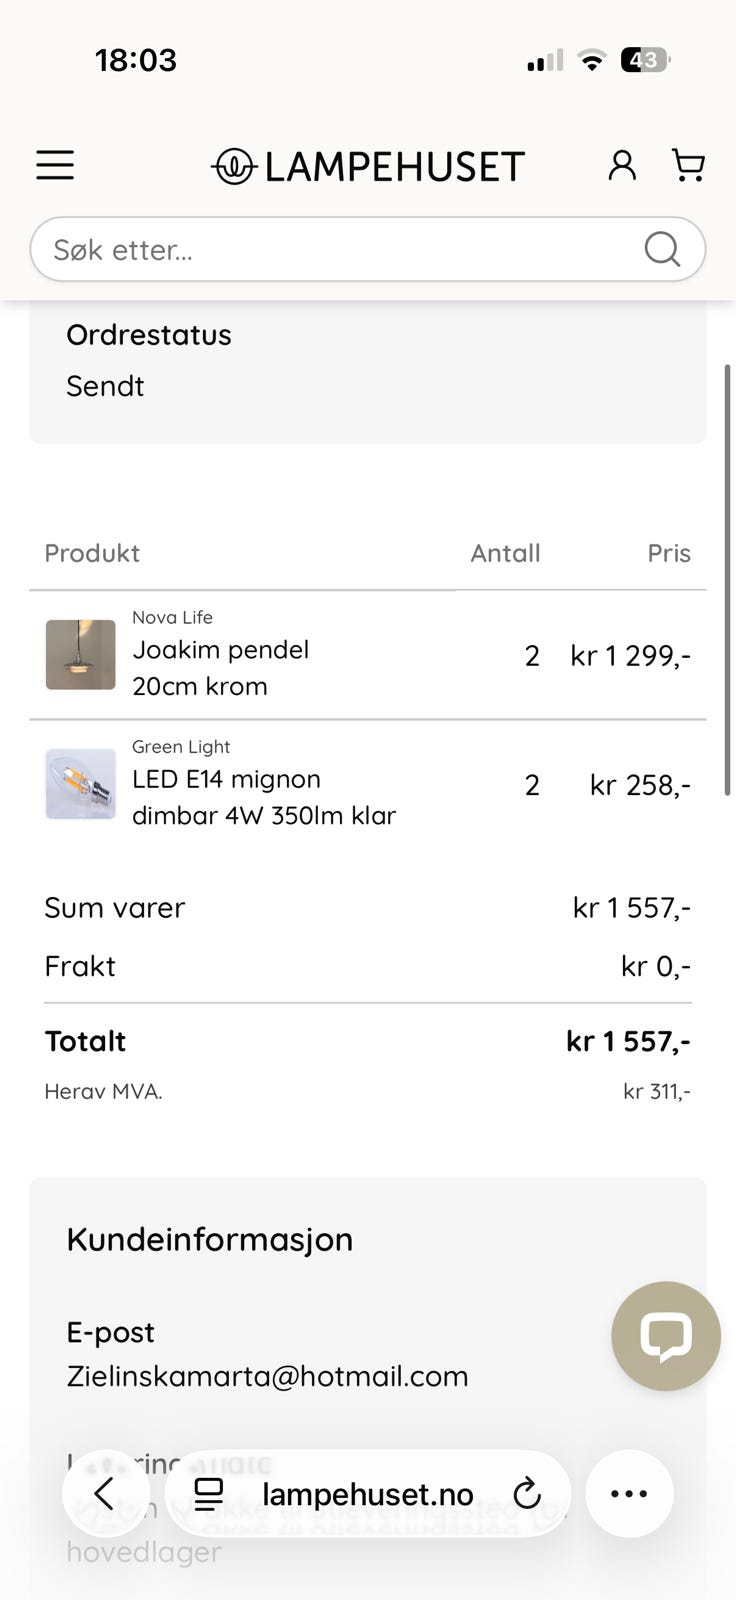The image size is (736, 1600).
Task: Click the LED E14 mignon dimbar name
Action: click(x=263, y=797)
